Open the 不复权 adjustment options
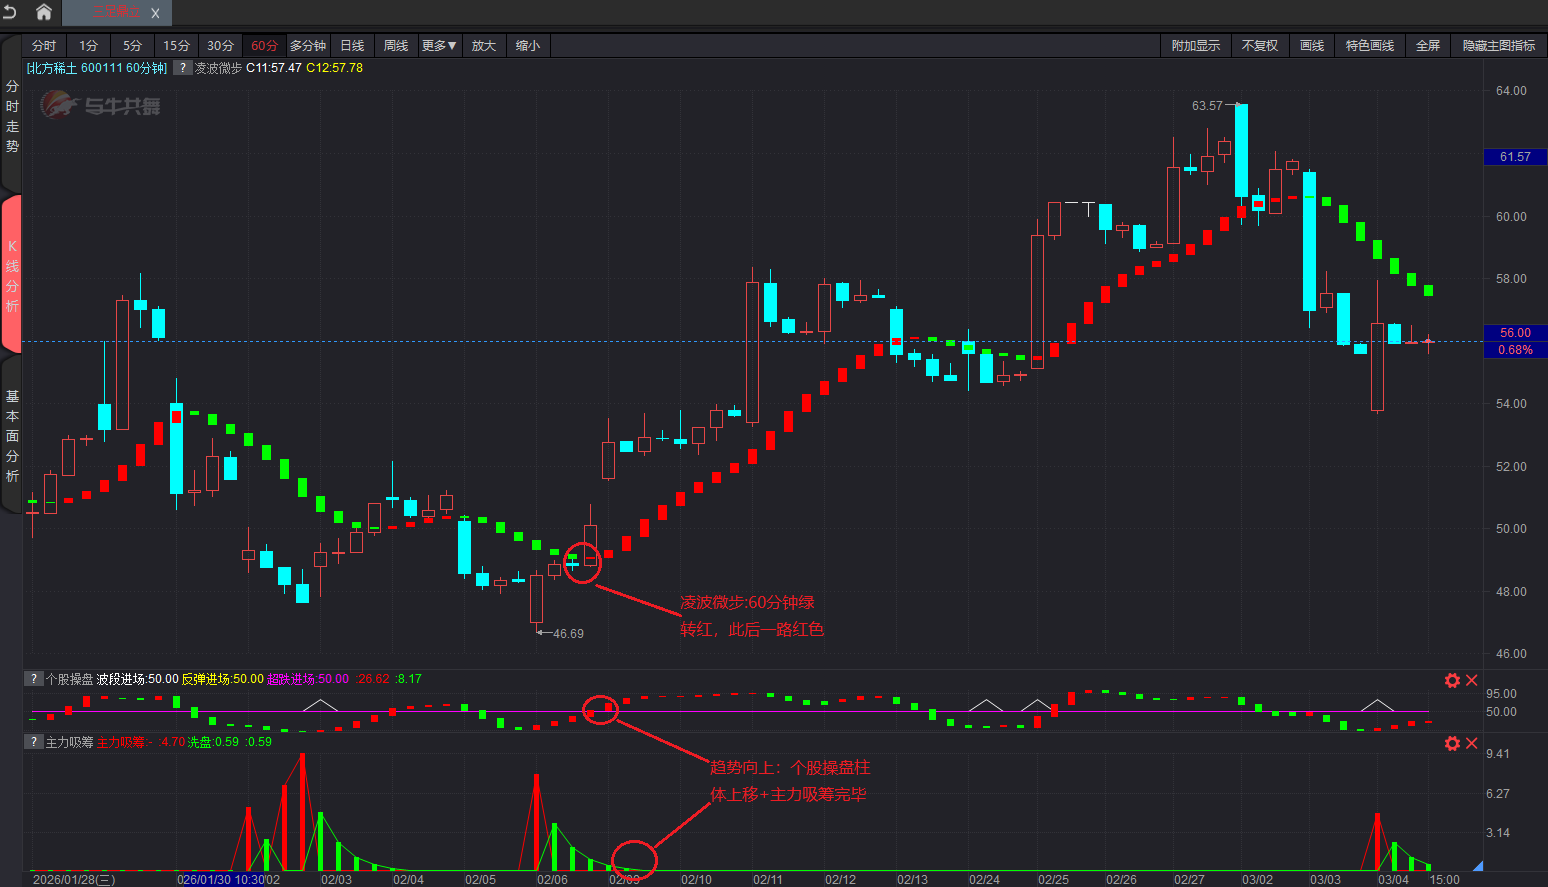Screen dimensions: 1548x887 coord(1259,46)
